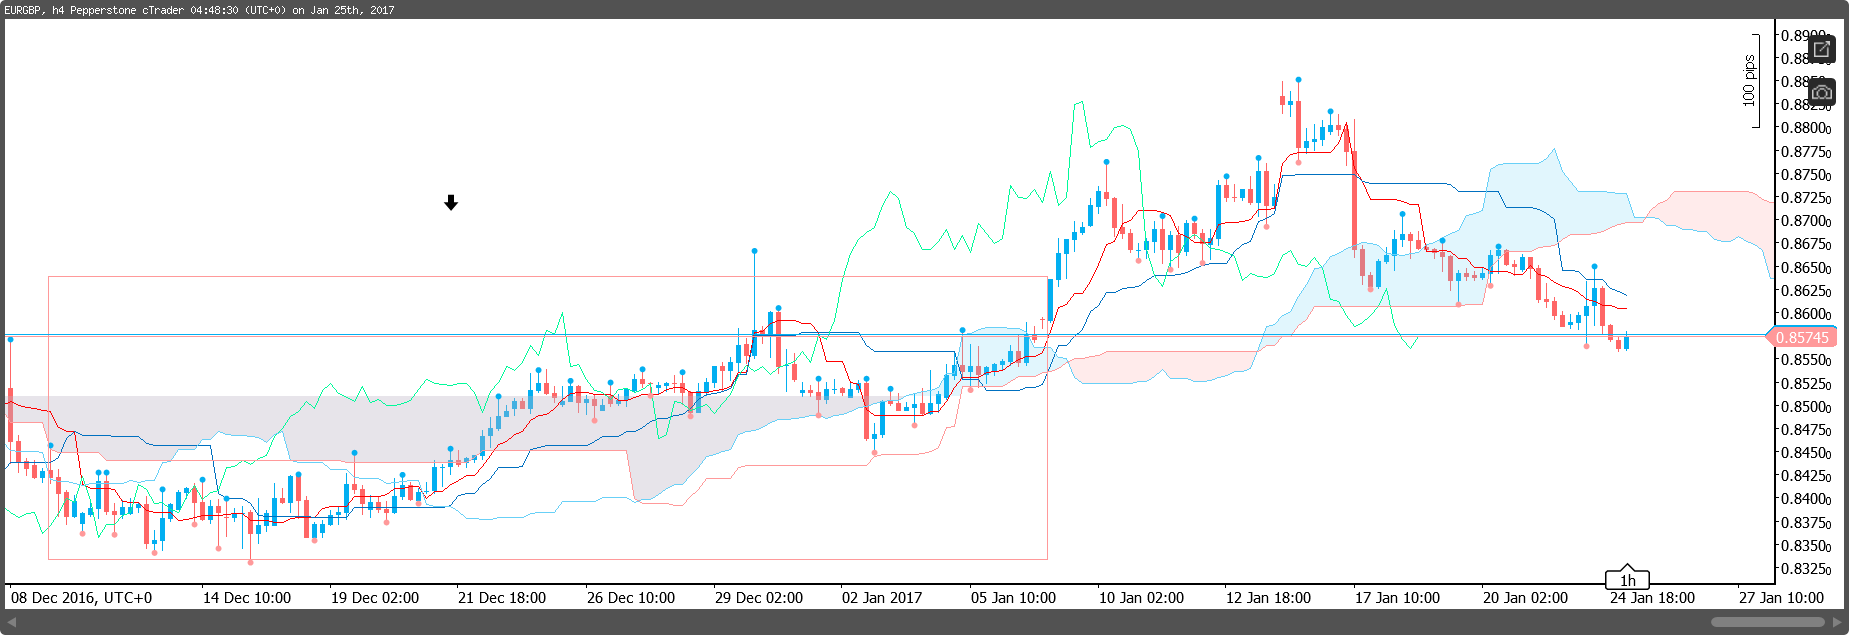Click the horizontal scrollbar thumb
Viewport: 1849px width, 635px height.
[1768, 622]
